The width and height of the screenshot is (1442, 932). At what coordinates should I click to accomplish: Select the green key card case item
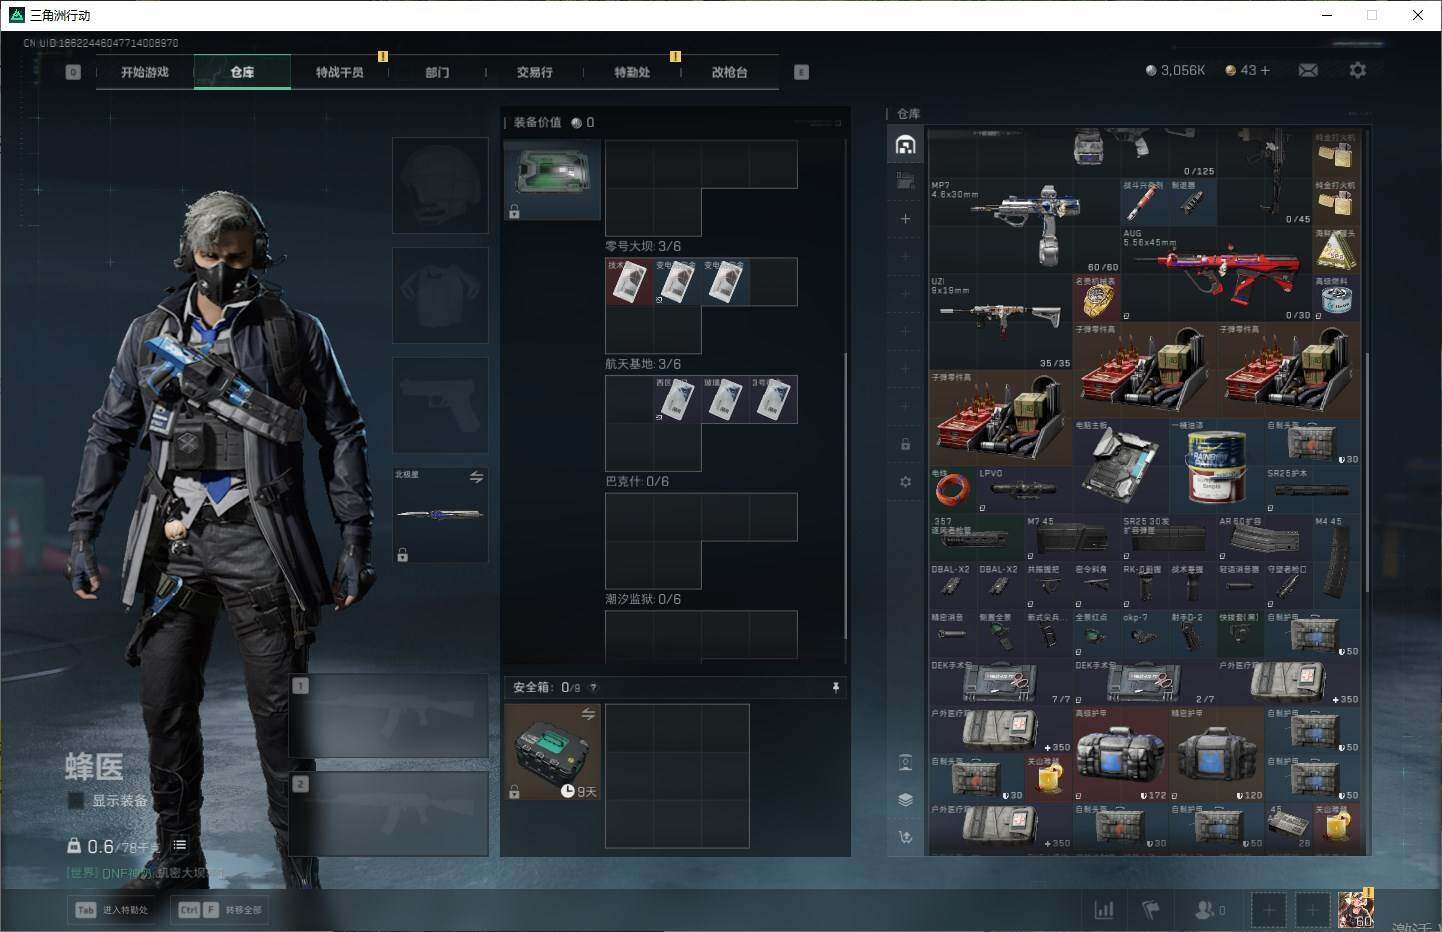coord(552,180)
